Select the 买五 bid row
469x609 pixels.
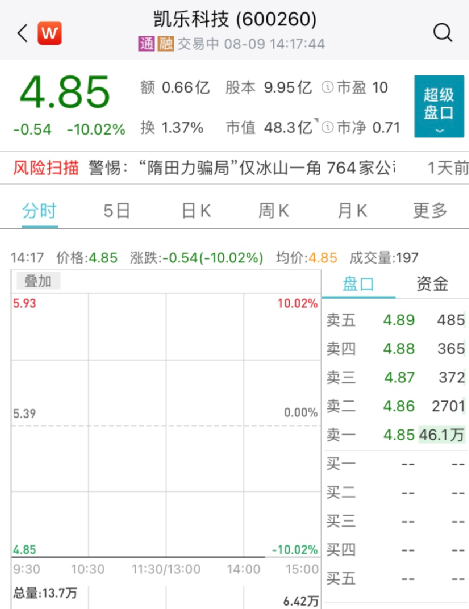pyautogui.click(x=396, y=579)
